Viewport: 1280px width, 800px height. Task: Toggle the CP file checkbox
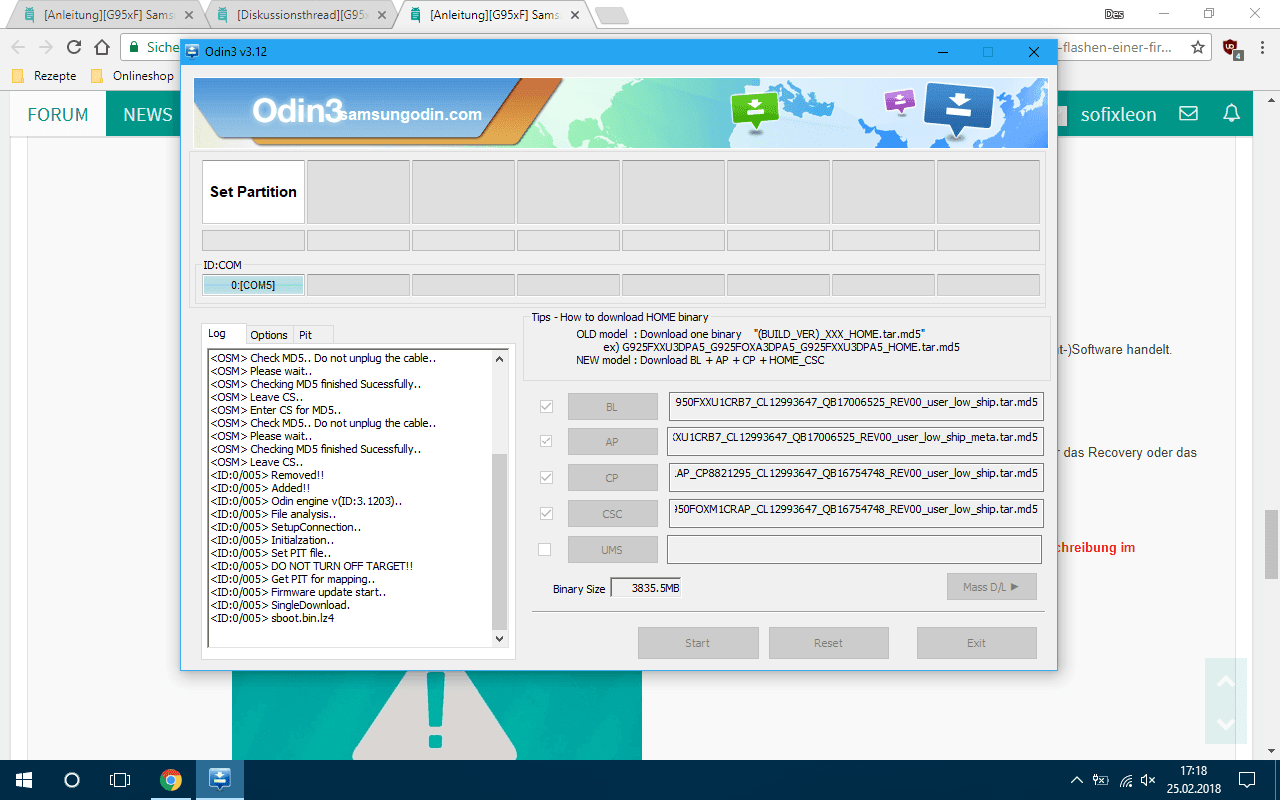click(x=546, y=477)
